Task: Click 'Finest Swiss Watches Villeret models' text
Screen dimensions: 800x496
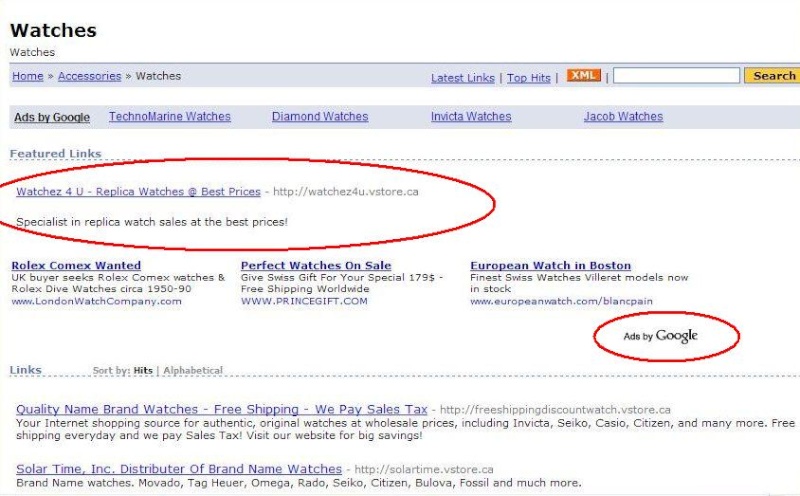Action: tap(579, 283)
